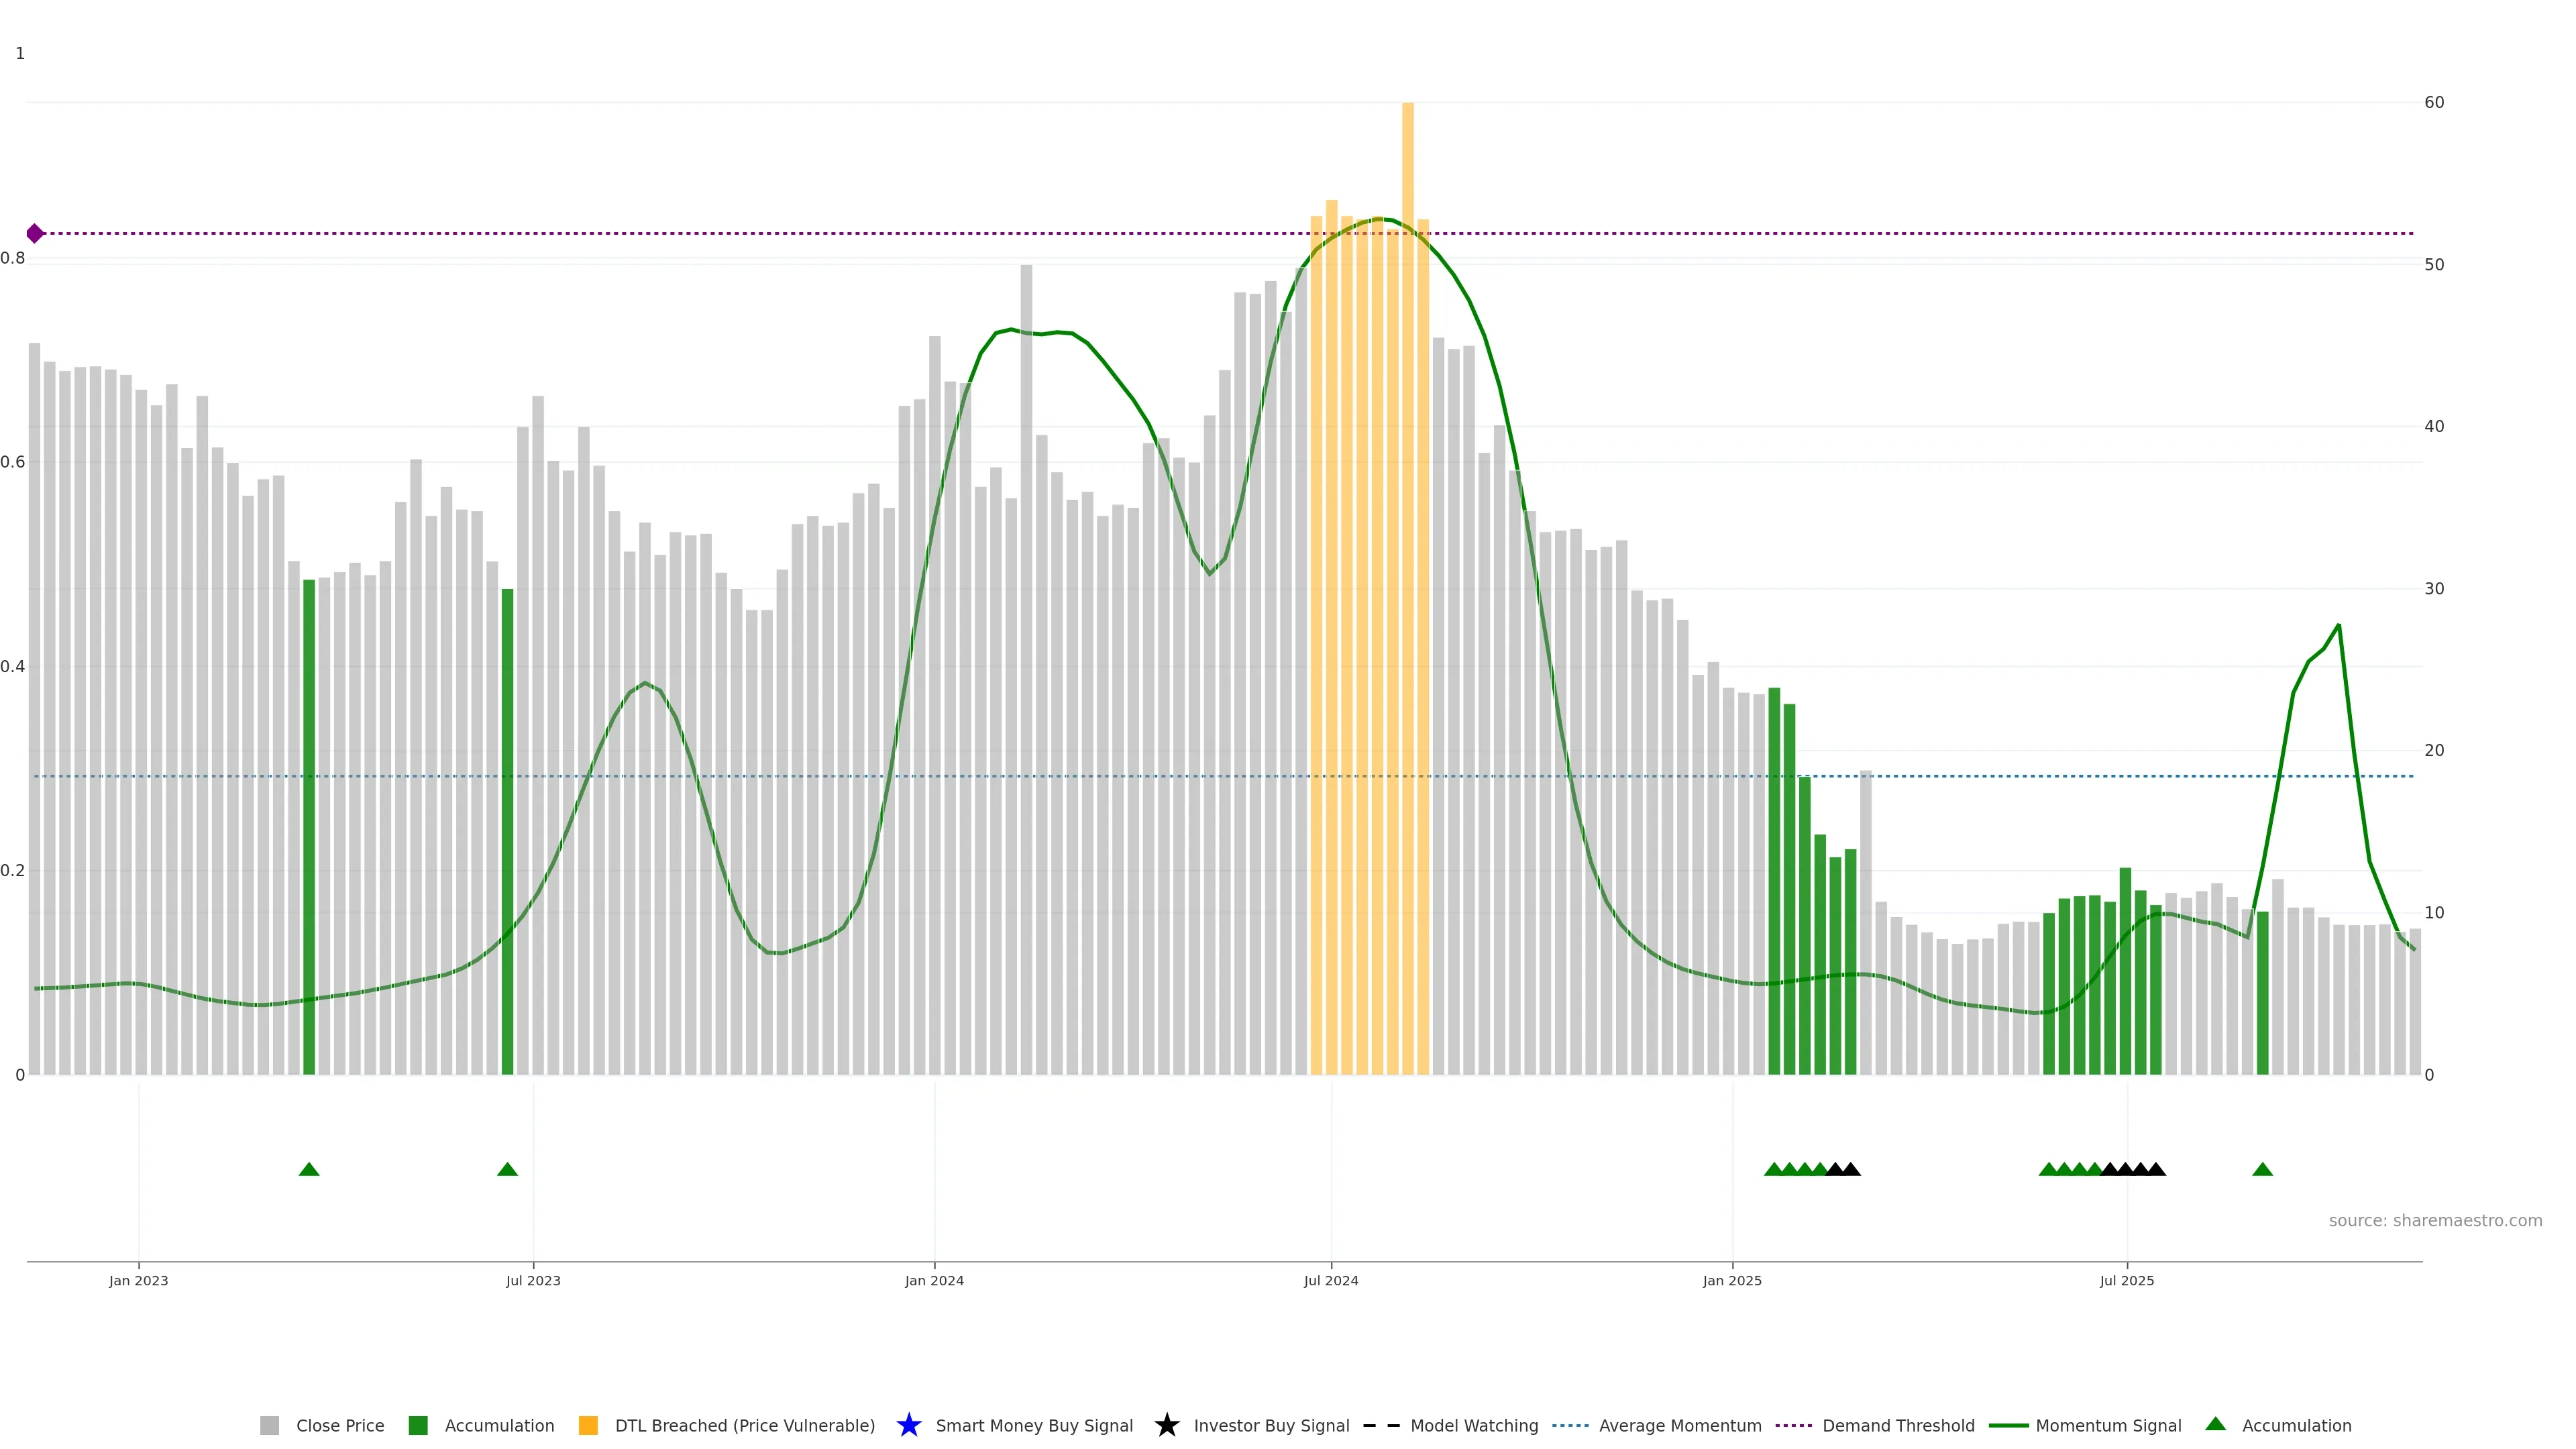The height and width of the screenshot is (1449, 2576).
Task: Click the first green triangle marker in 2023
Action: (x=309, y=1169)
